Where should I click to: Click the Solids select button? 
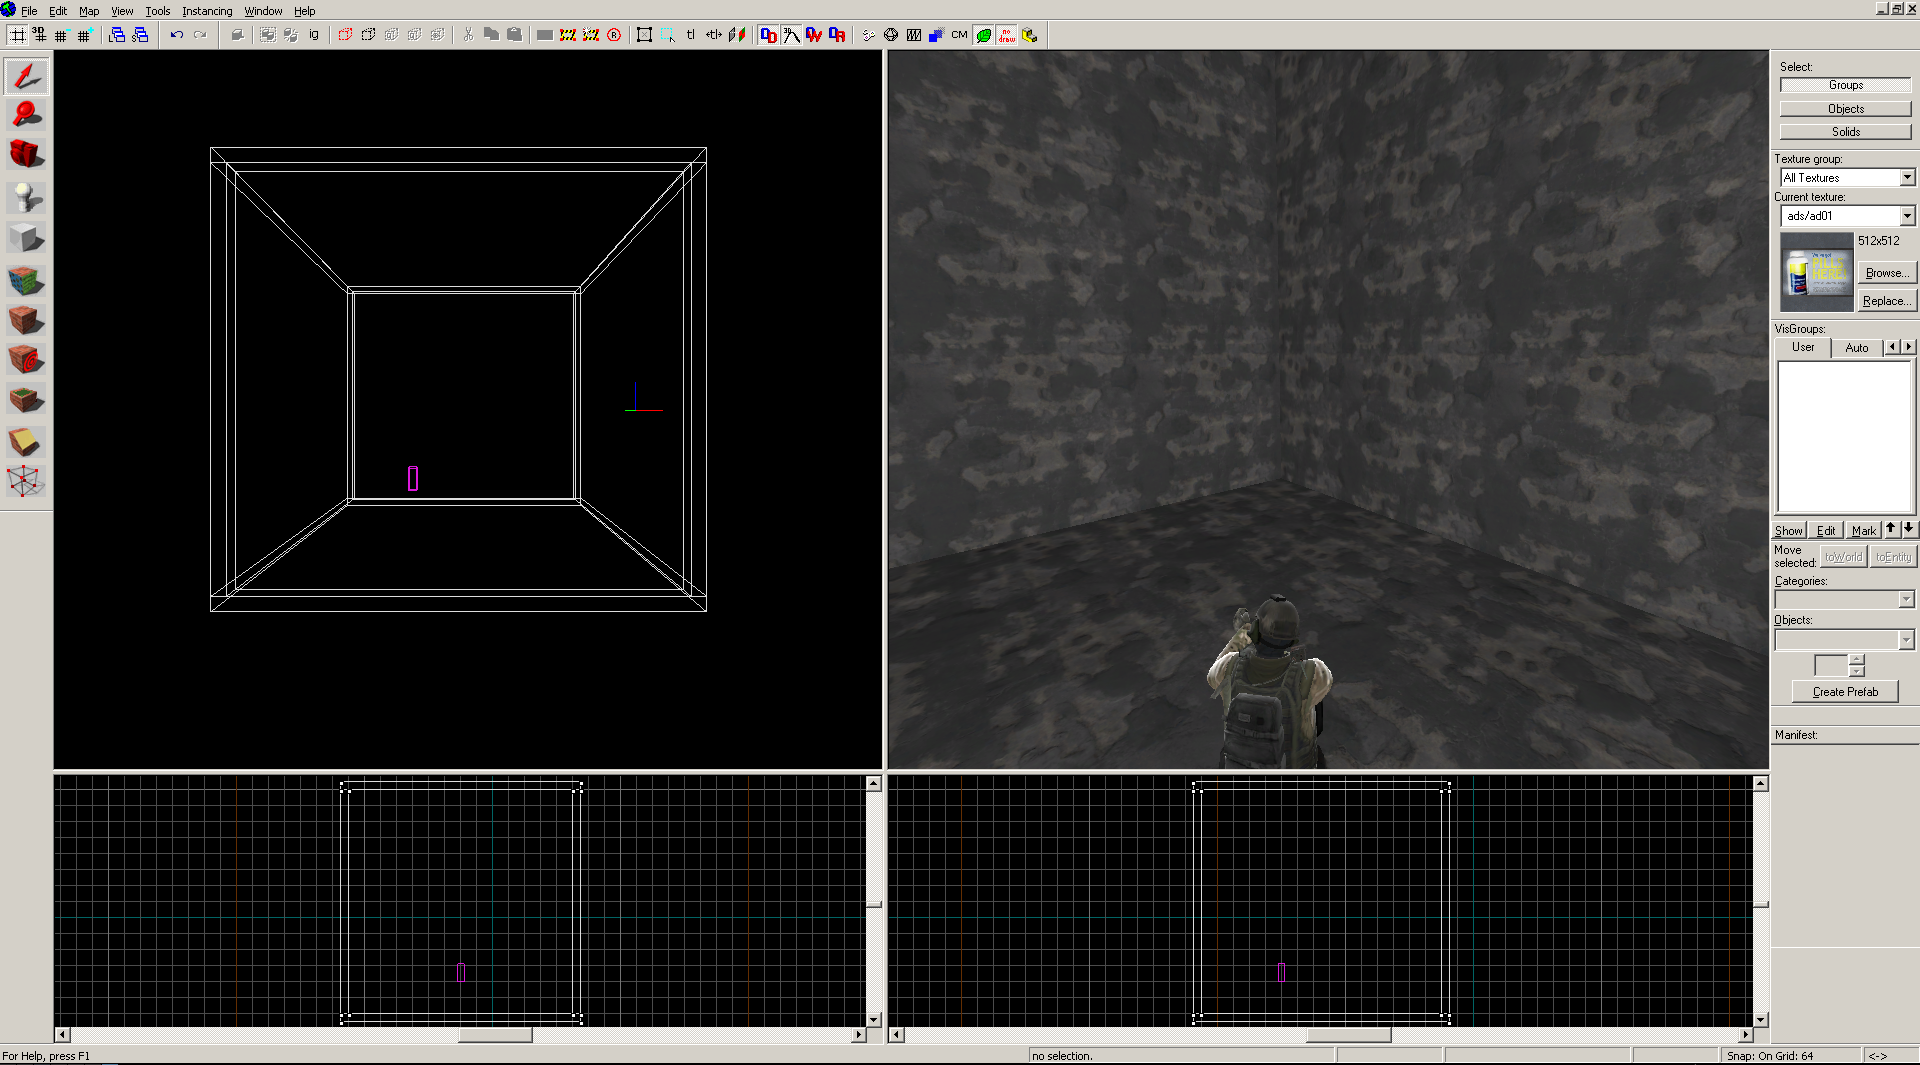coord(1845,132)
